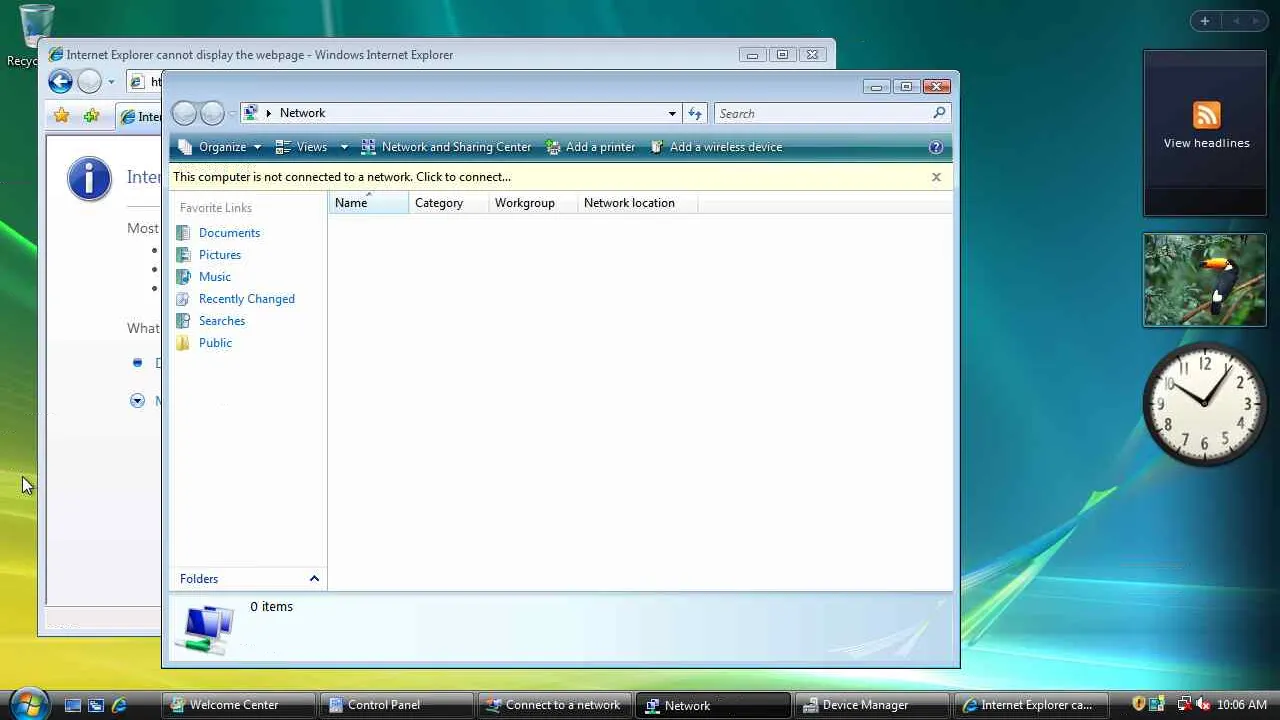Click Show Desktop in Quick Launch
The height and width of the screenshot is (720, 1280).
click(73, 705)
